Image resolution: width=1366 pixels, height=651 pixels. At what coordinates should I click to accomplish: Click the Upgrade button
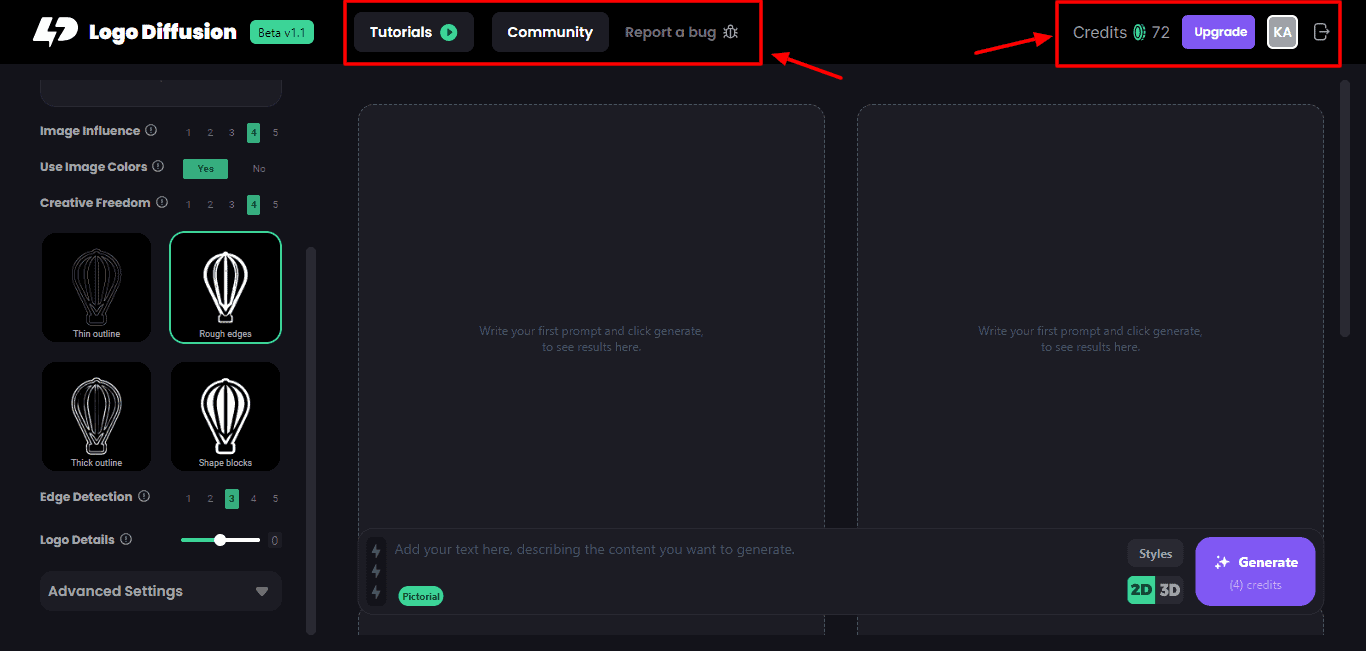coord(1218,32)
